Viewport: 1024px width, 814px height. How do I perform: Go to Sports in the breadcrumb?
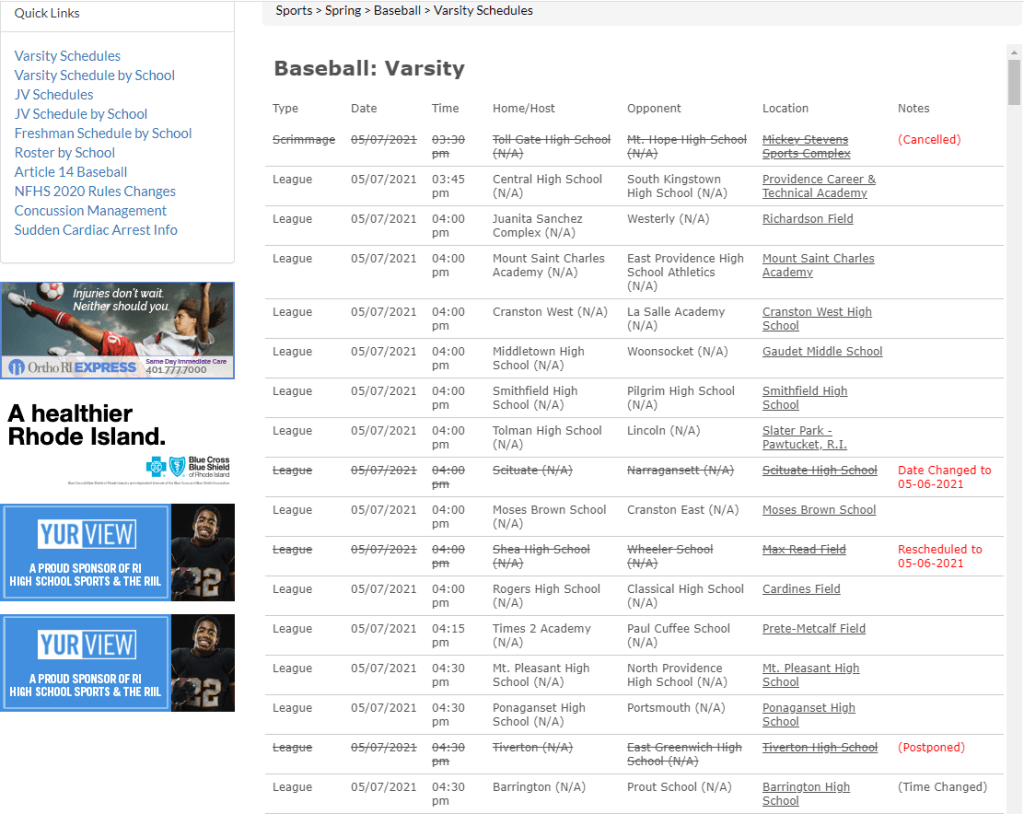(x=294, y=11)
